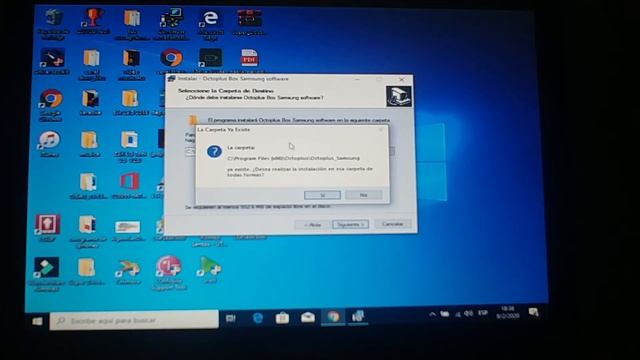Click the ESP language indicator
Viewport: 640px width, 360px height.
pyautogui.click(x=483, y=313)
